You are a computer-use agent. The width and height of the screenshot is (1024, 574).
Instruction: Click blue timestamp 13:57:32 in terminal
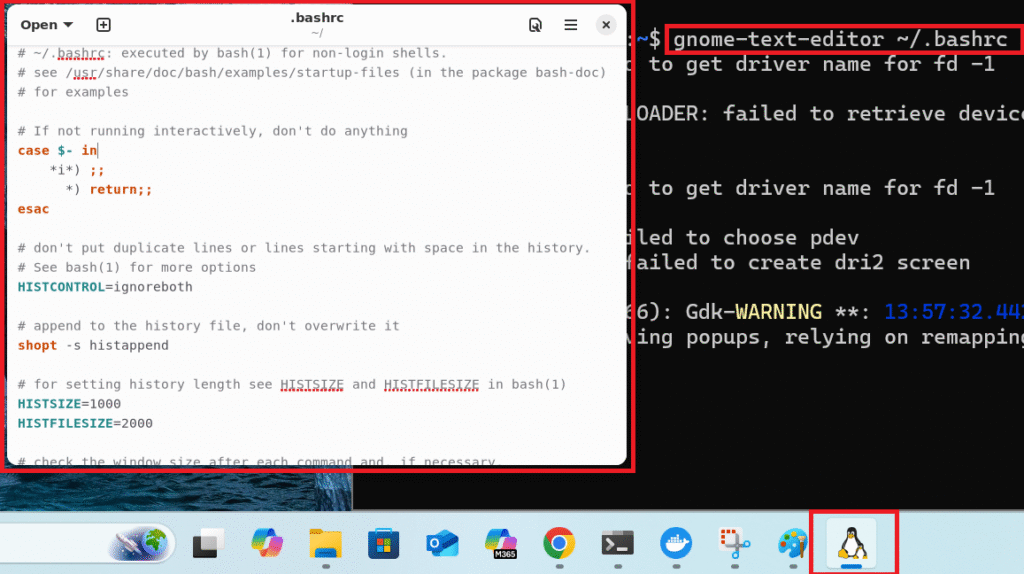pyautogui.click(x=953, y=311)
